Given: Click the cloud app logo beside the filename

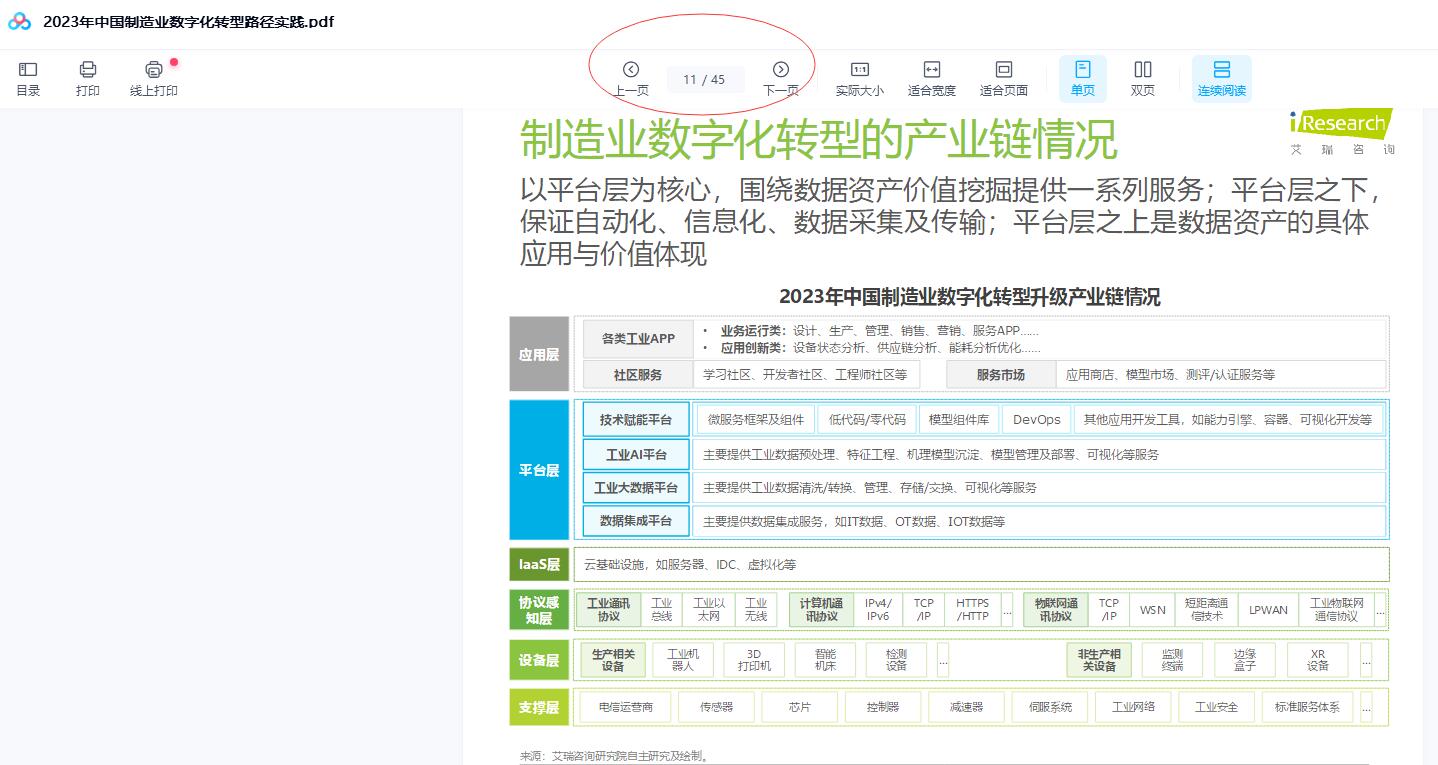Looking at the screenshot, I should coord(20,21).
